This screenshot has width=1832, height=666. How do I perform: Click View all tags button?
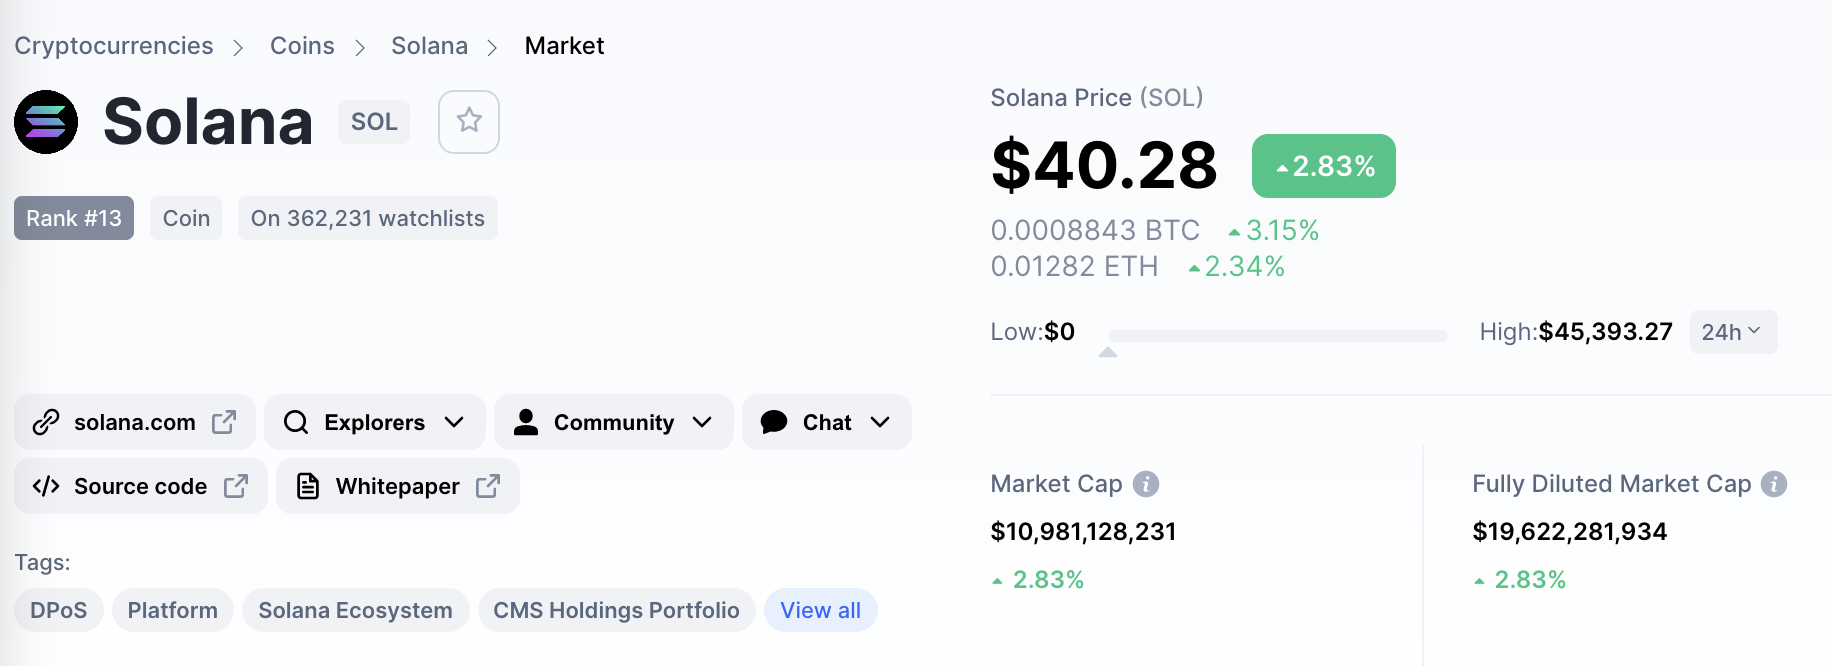coord(820,610)
